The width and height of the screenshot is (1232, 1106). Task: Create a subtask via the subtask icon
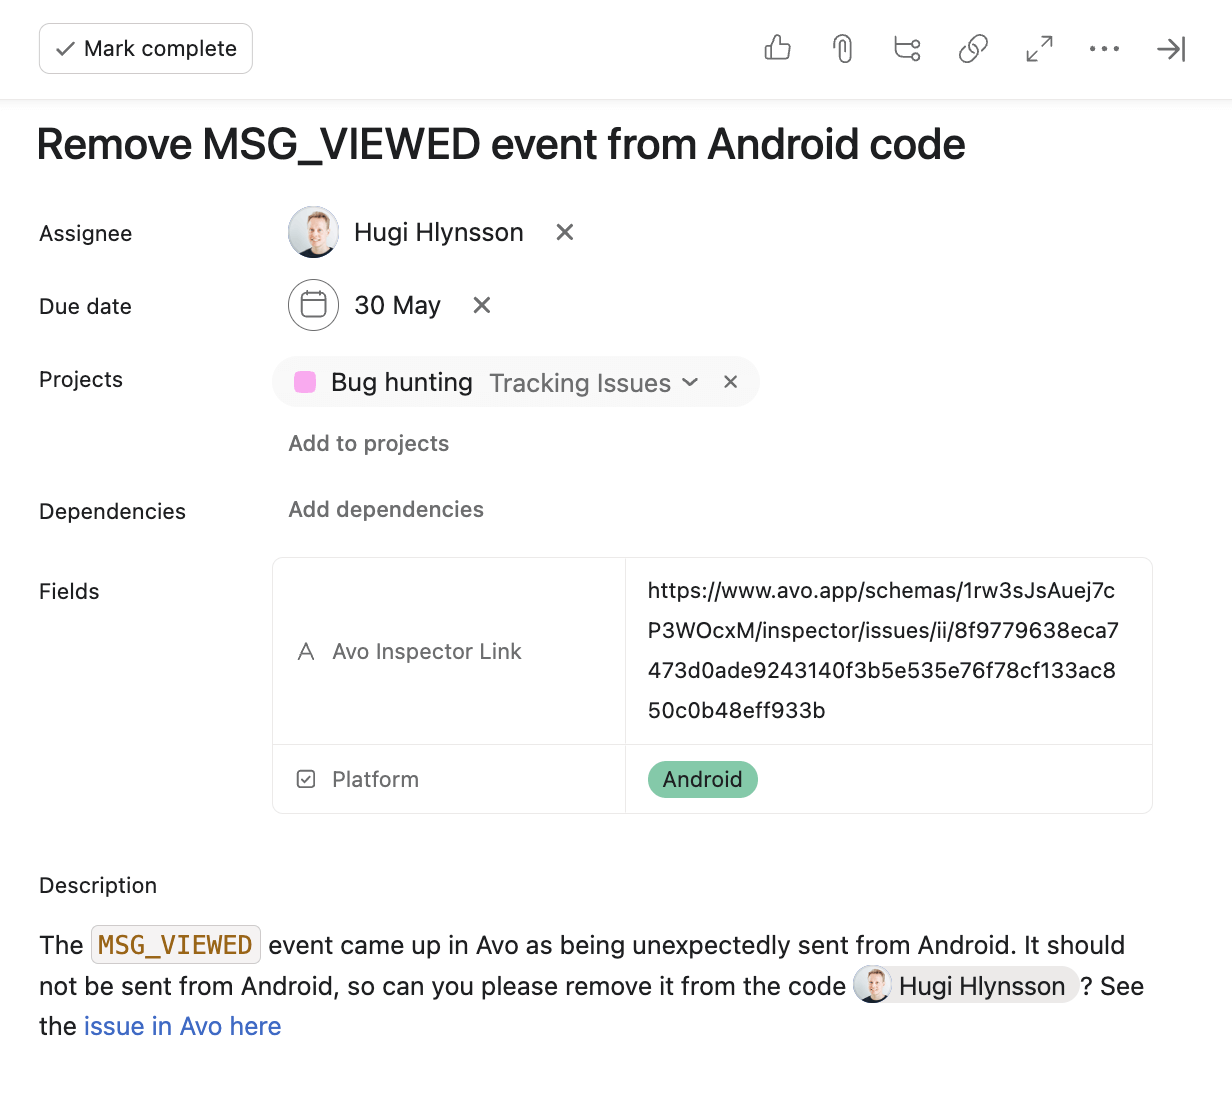coord(907,48)
